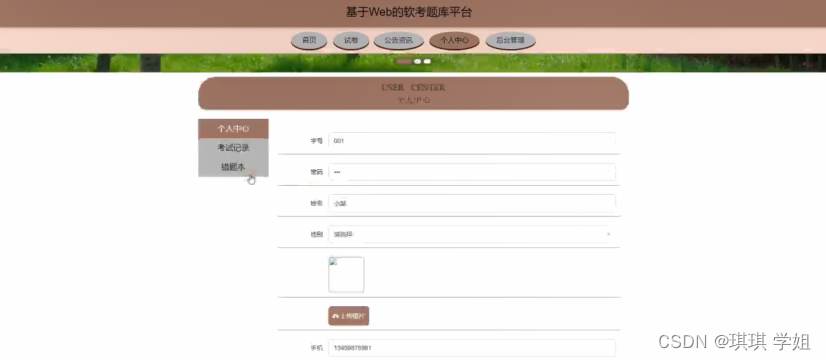
Task: Click the password input field
Action: coord(472,172)
